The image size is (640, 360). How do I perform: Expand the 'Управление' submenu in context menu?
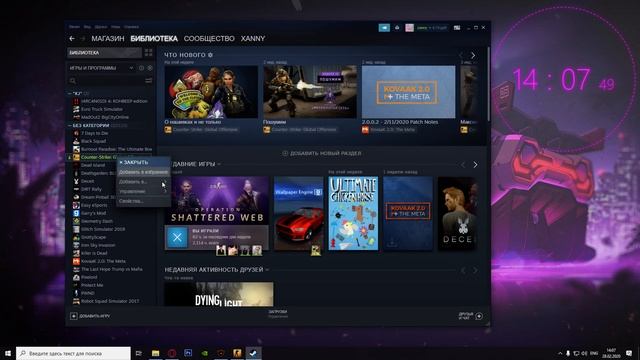143,191
